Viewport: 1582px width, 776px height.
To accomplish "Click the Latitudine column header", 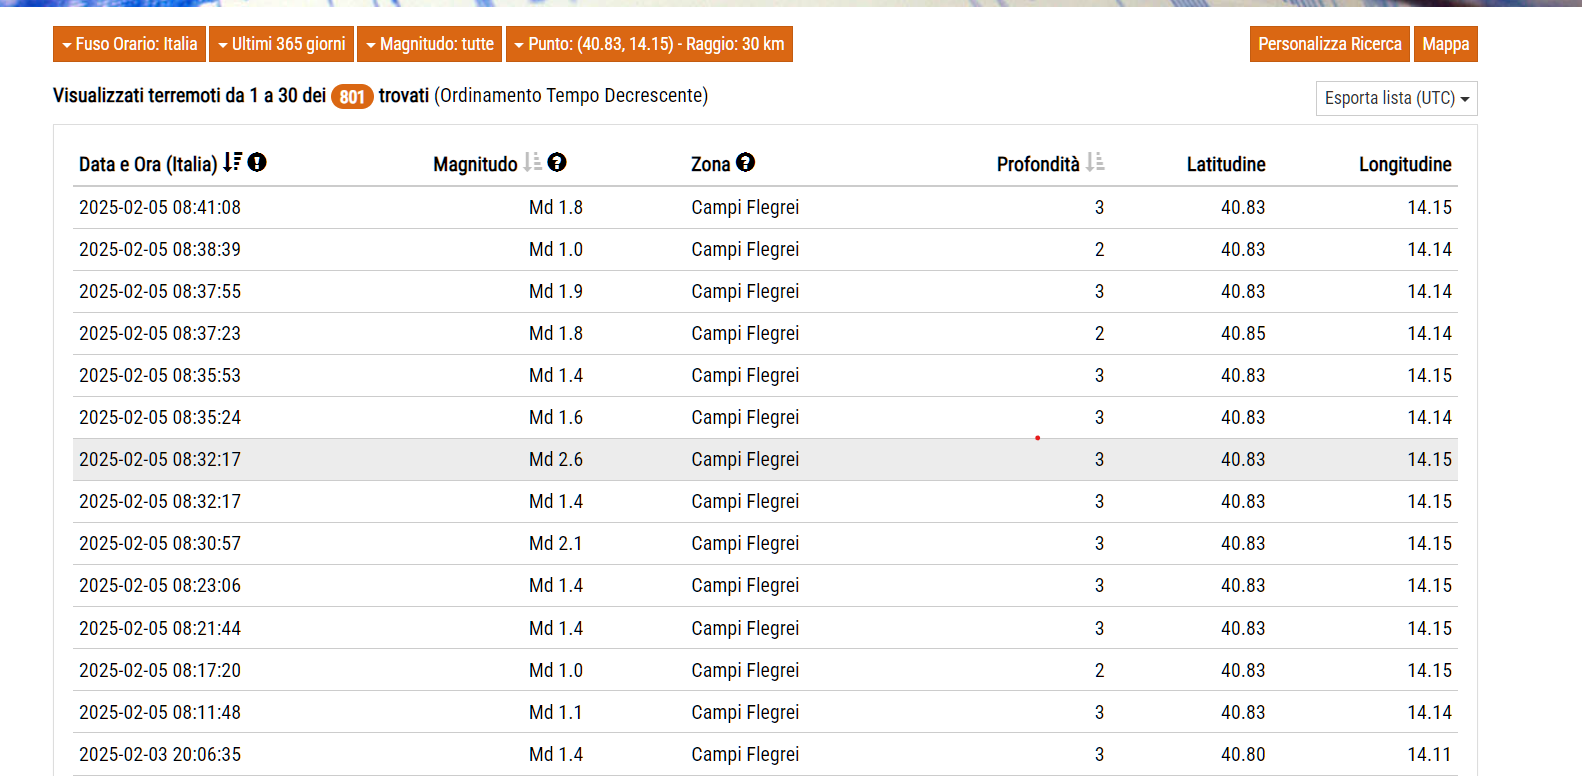I will pos(1225,164).
